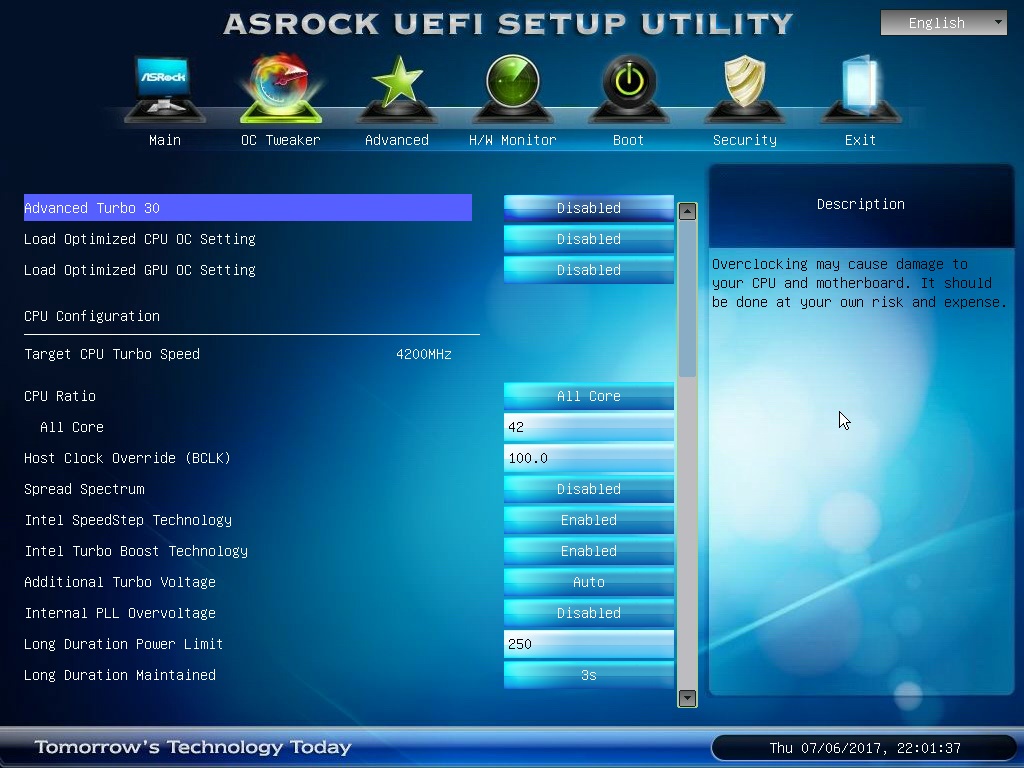Click the 4200MHz Target CPU Turbo Speed value

pyautogui.click(x=424, y=354)
